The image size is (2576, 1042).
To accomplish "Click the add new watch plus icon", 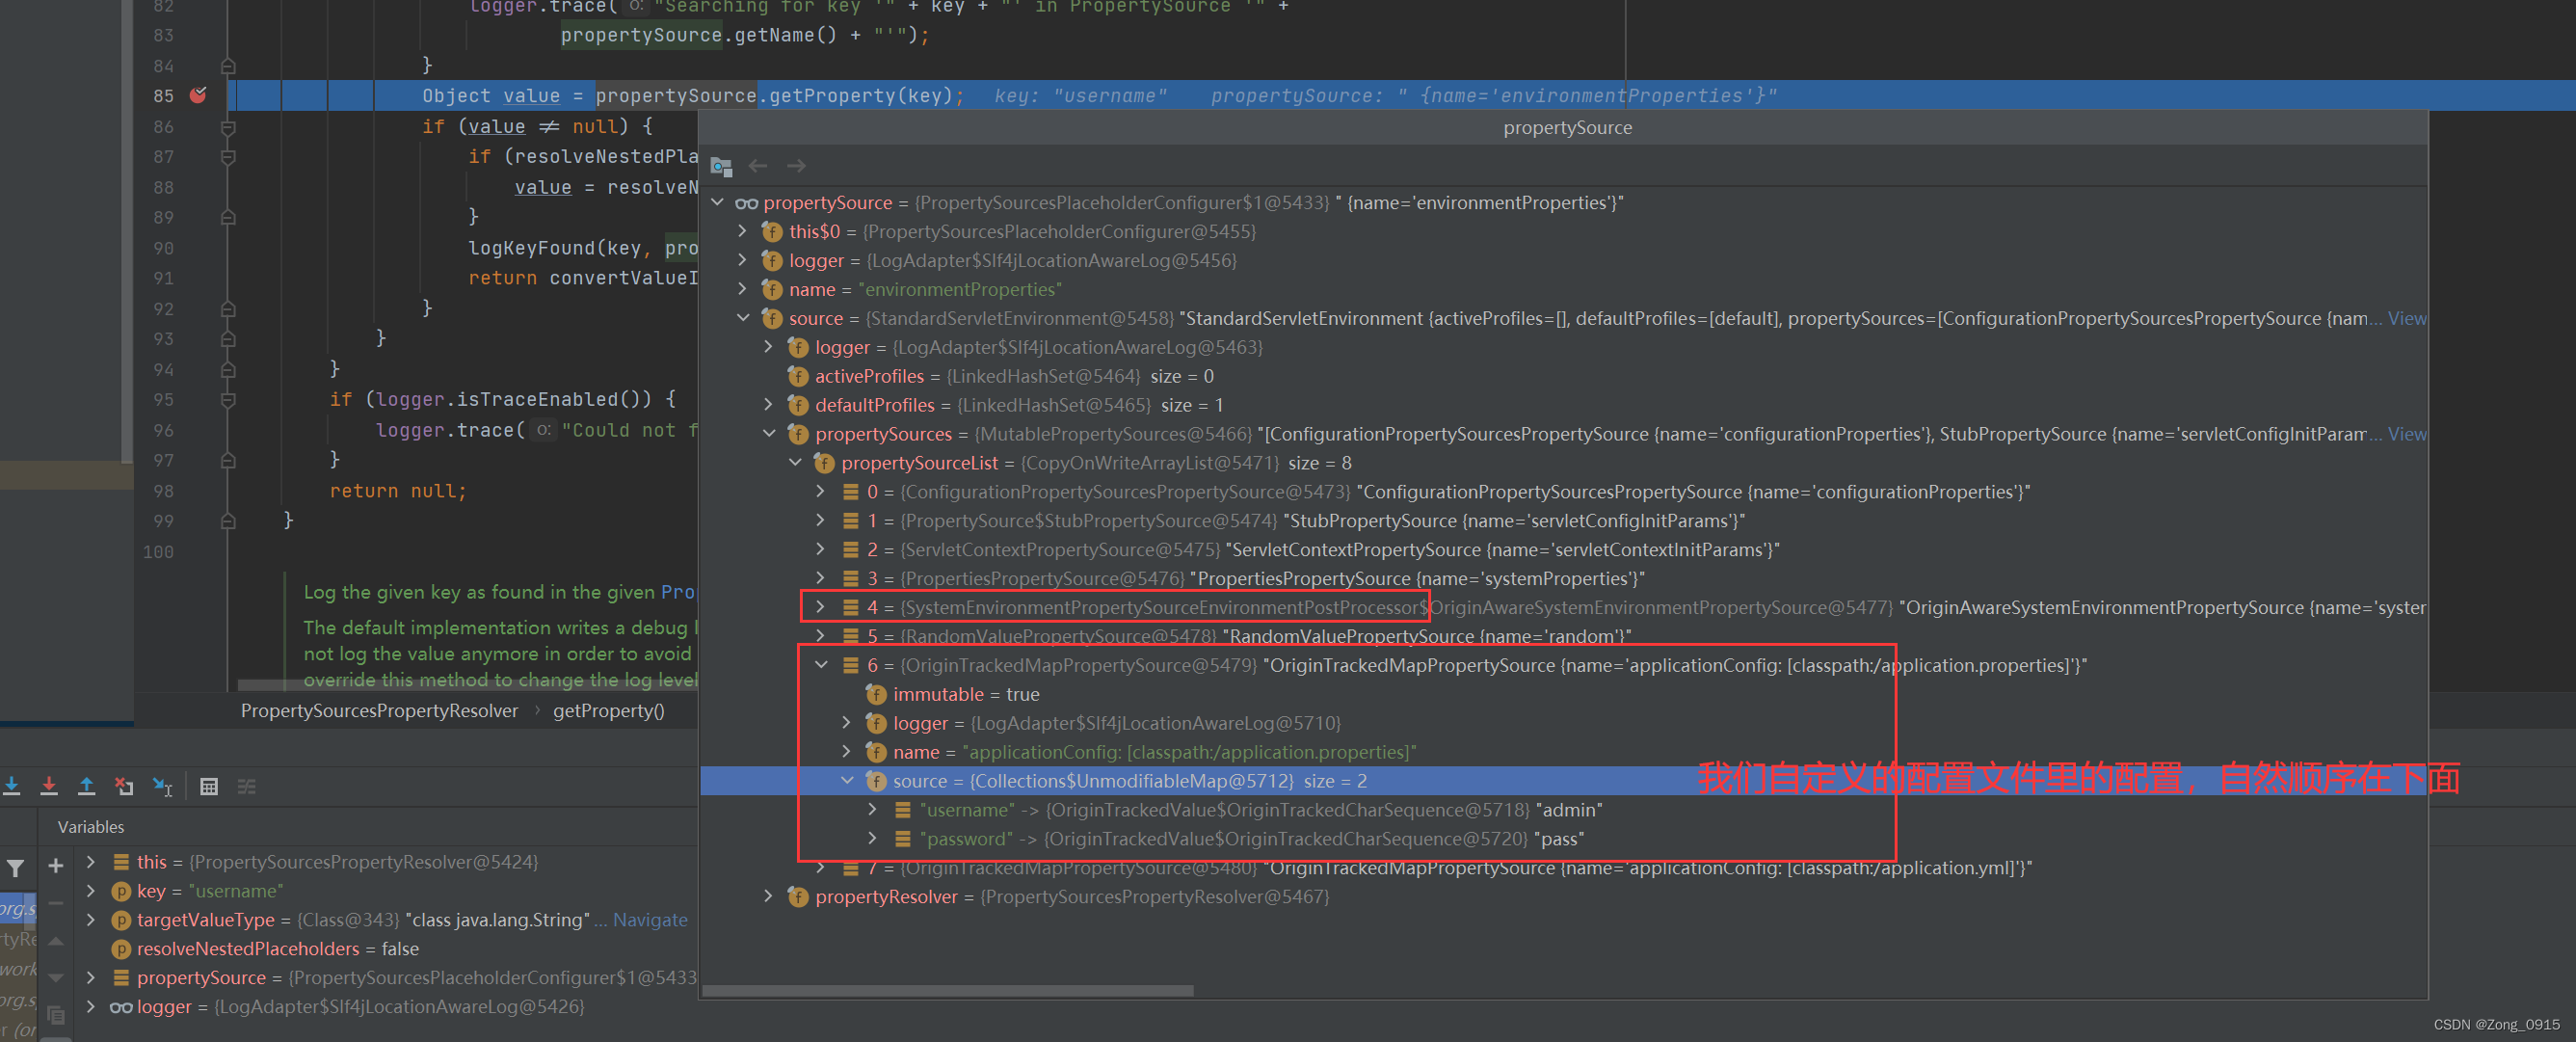I will tap(56, 866).
